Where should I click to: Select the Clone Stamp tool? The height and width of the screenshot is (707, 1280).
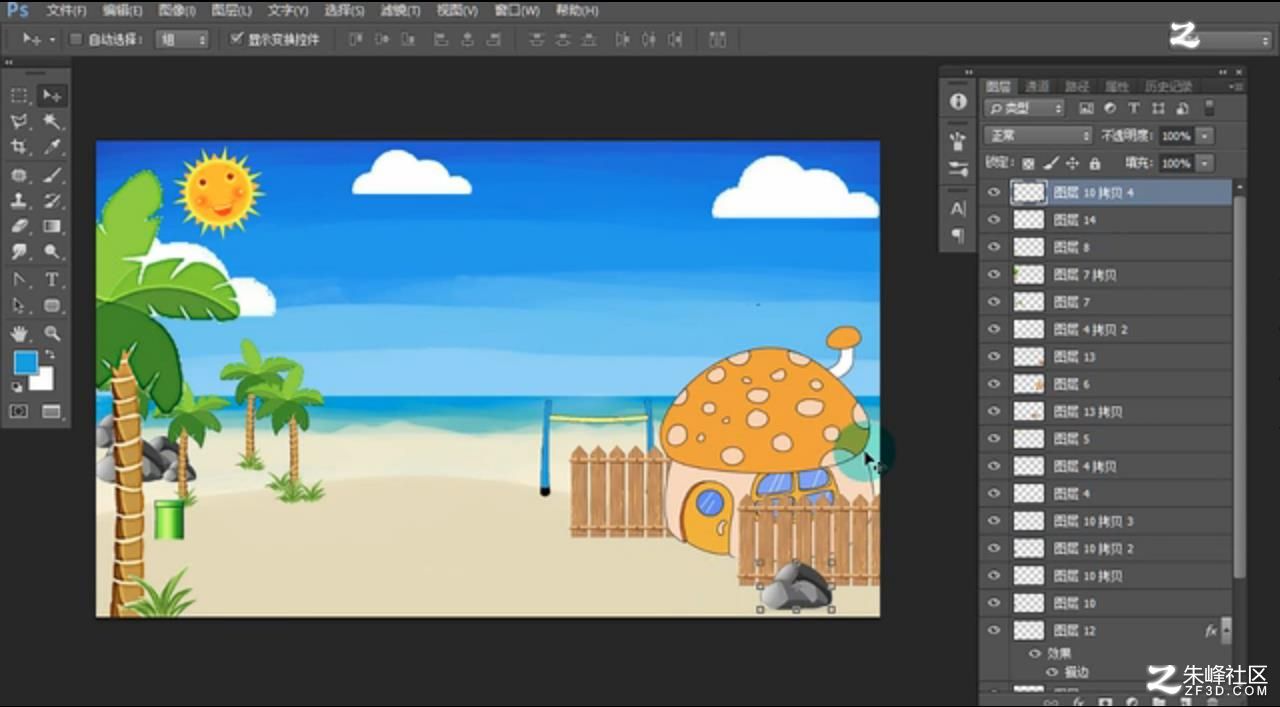[19, 200]
